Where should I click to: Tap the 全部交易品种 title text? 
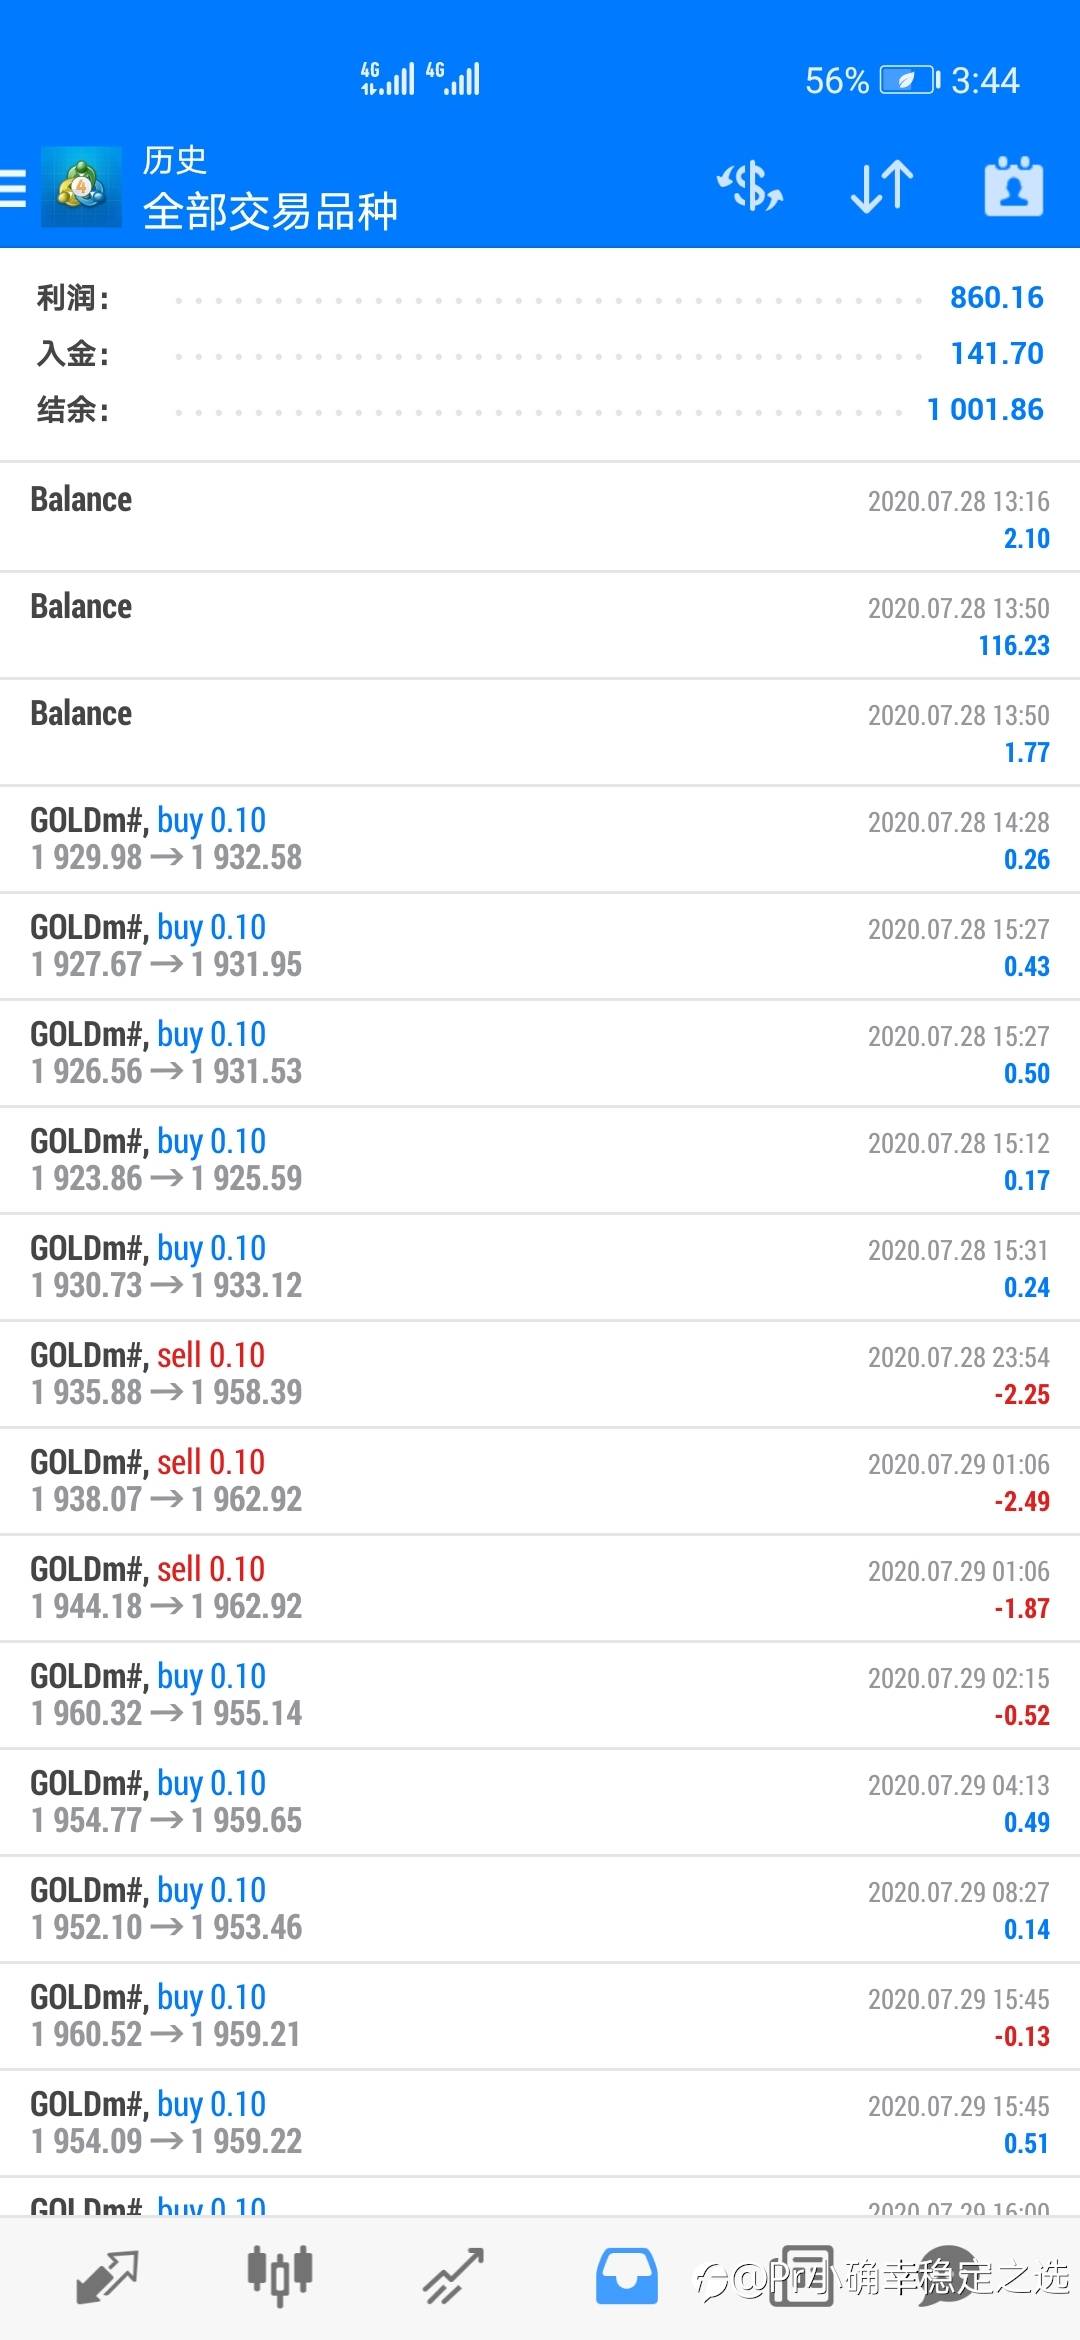(270, 212)
